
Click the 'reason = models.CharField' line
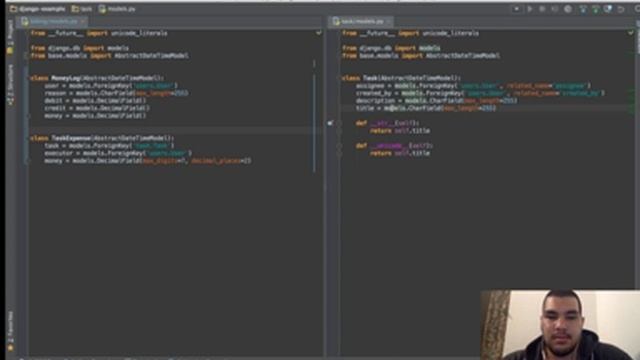click(116, 93)
